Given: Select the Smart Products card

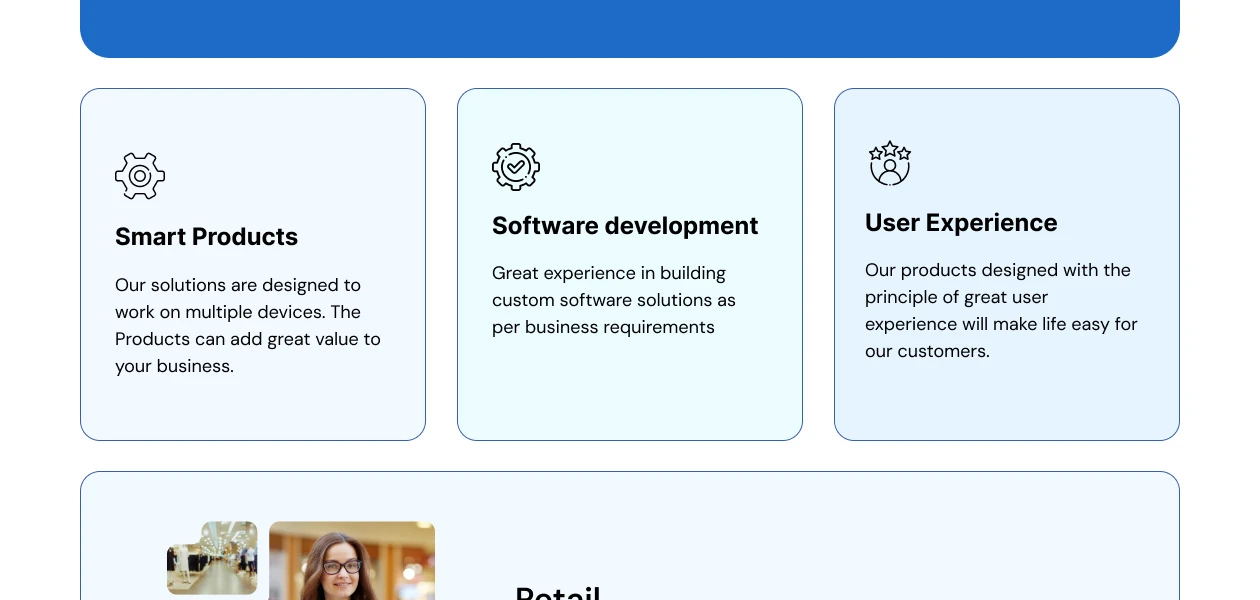Looking at the screenshot, I should [252, 265].
